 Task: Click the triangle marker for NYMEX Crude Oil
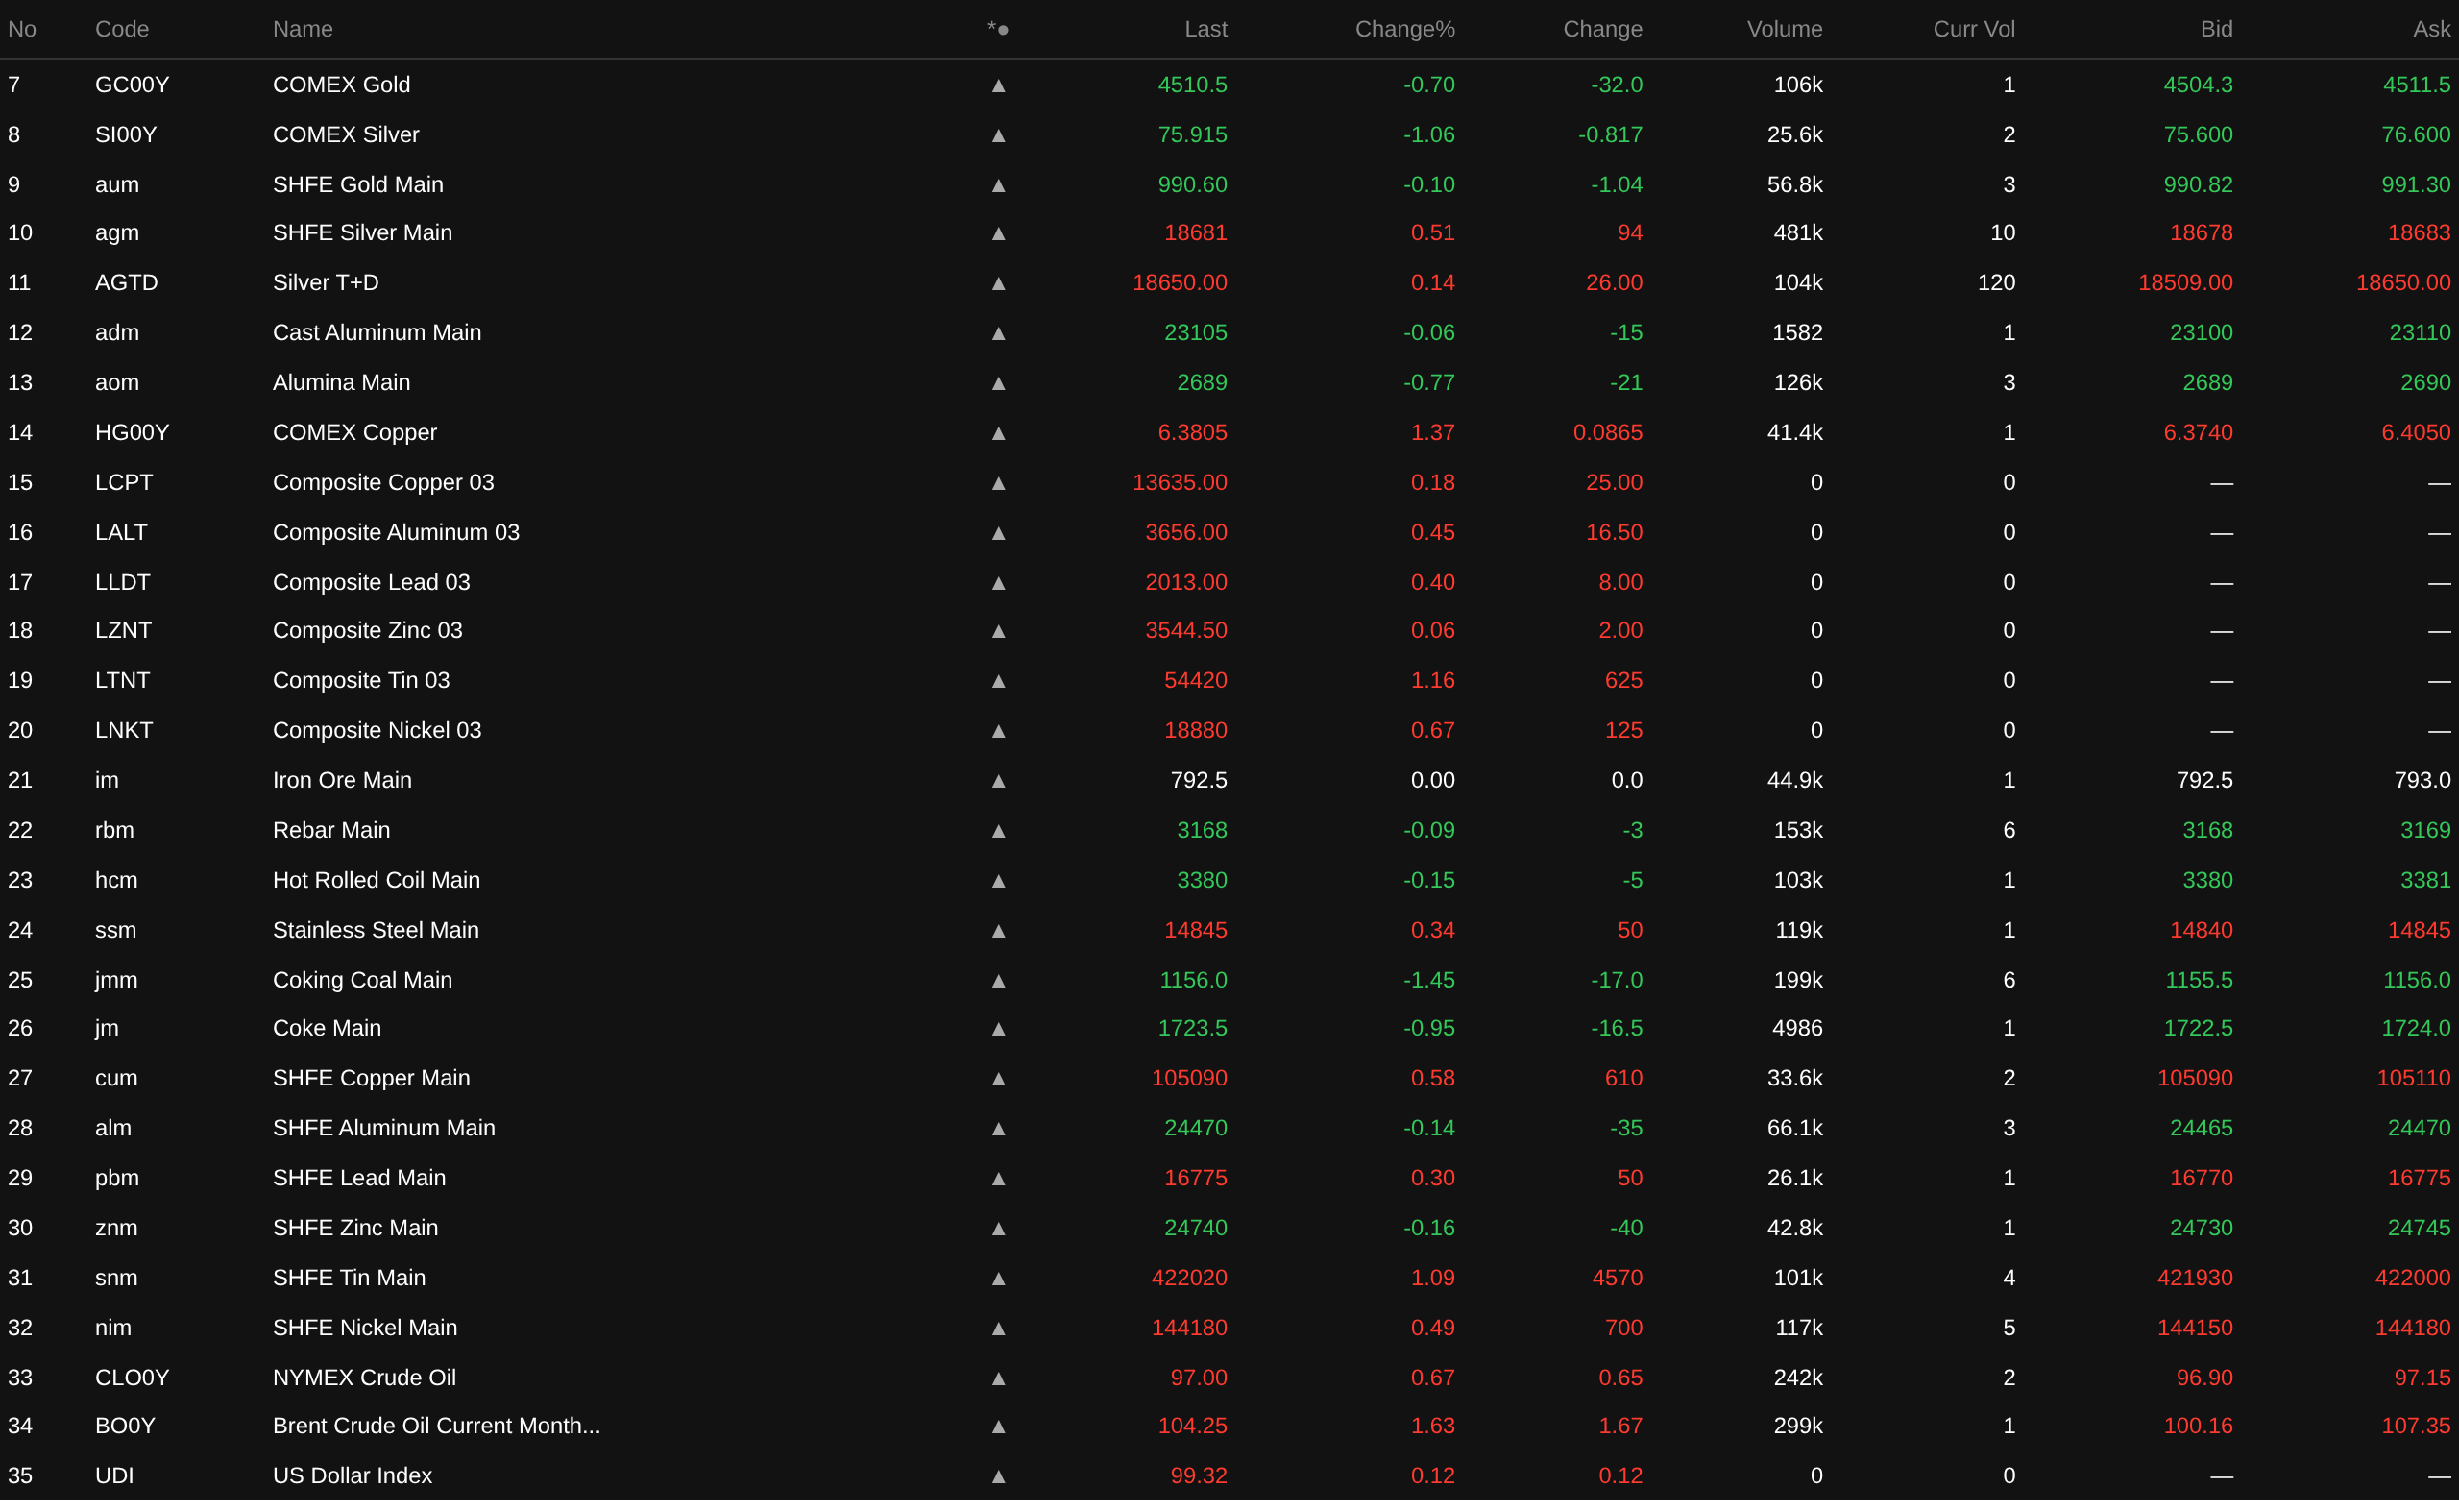click(x=998, y=1380)
